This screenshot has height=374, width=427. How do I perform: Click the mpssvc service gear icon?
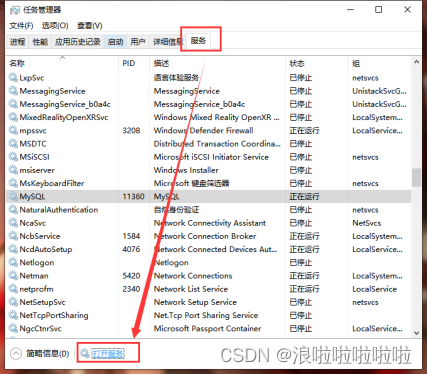[13, 130]
